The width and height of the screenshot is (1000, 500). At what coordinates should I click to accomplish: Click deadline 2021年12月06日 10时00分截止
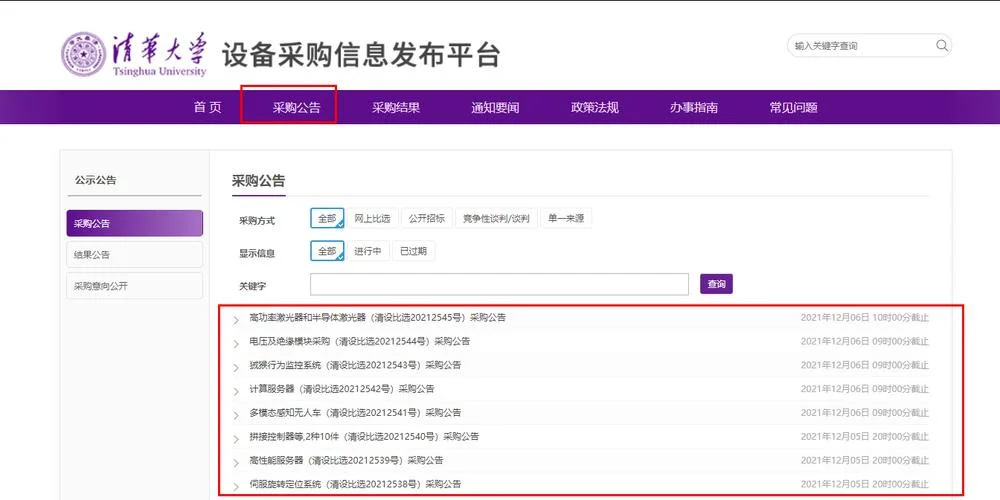(865, 317)
